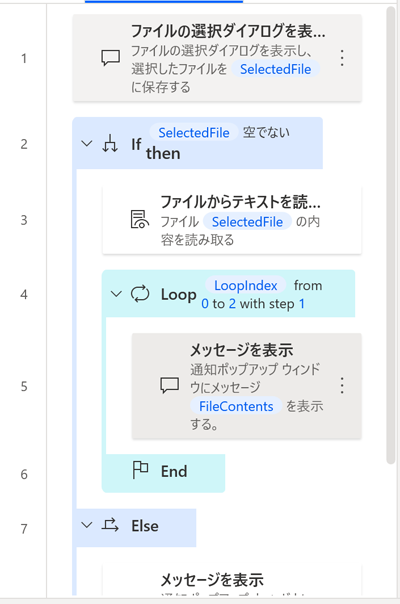
Task: Select the ファイルからテキストを読 action card
Action: 232,220
